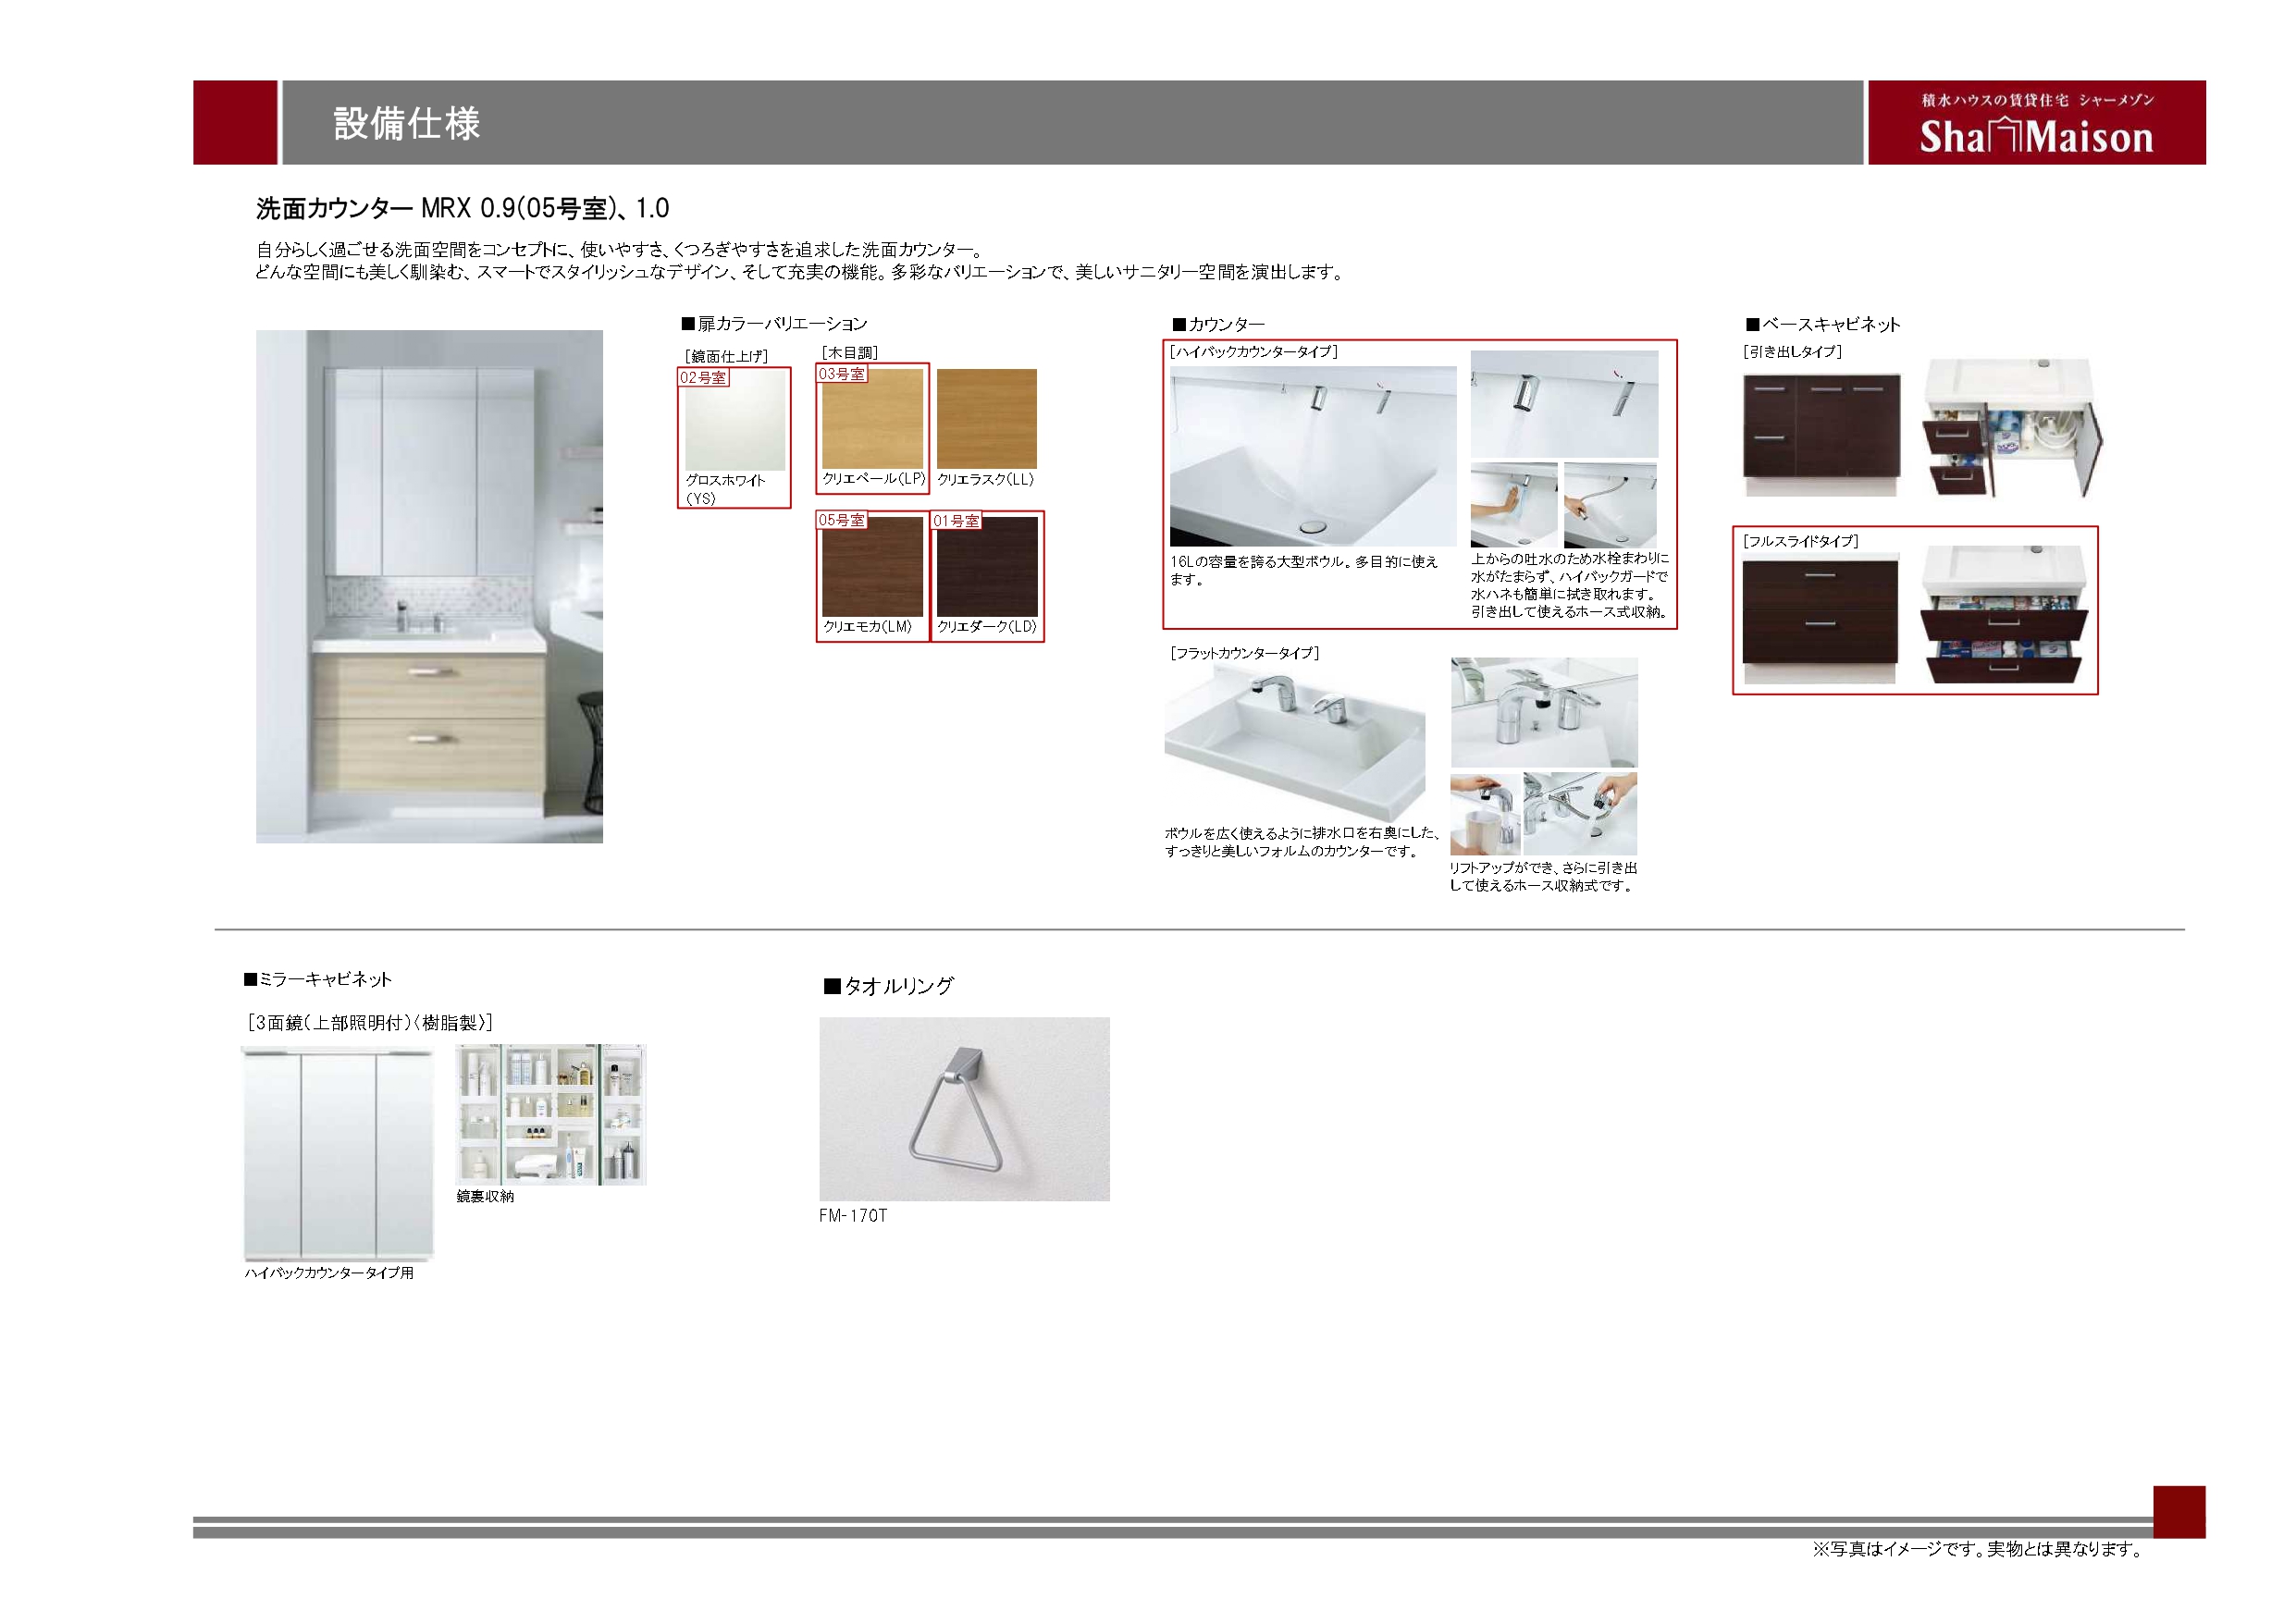Click the 設備仕様 page title
Viewport: 2296px width, 1623px height.
point(407,123)
